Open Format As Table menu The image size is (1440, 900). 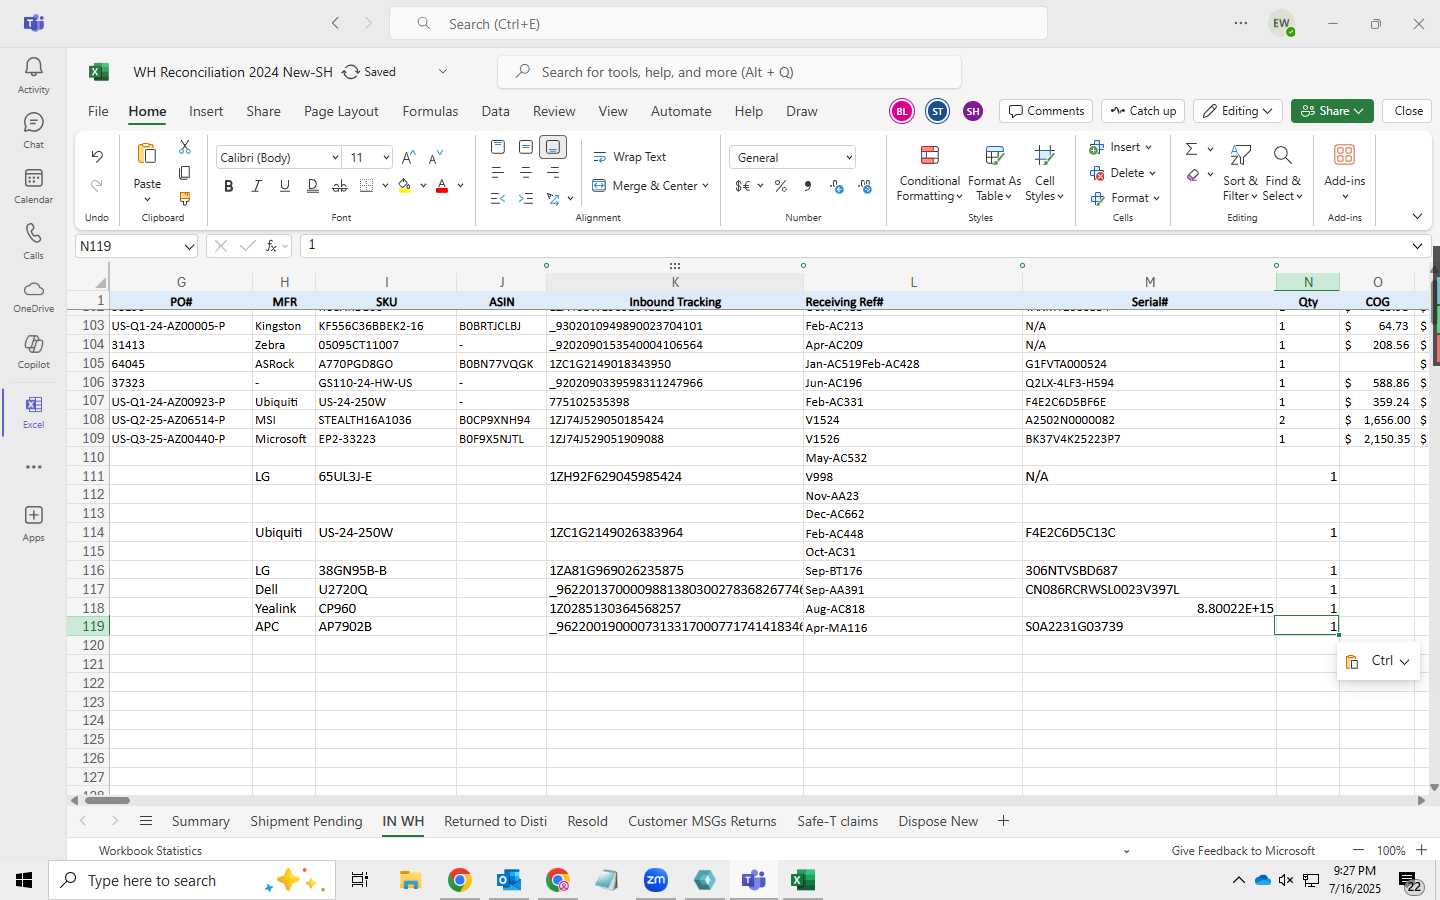coord(994,172)
